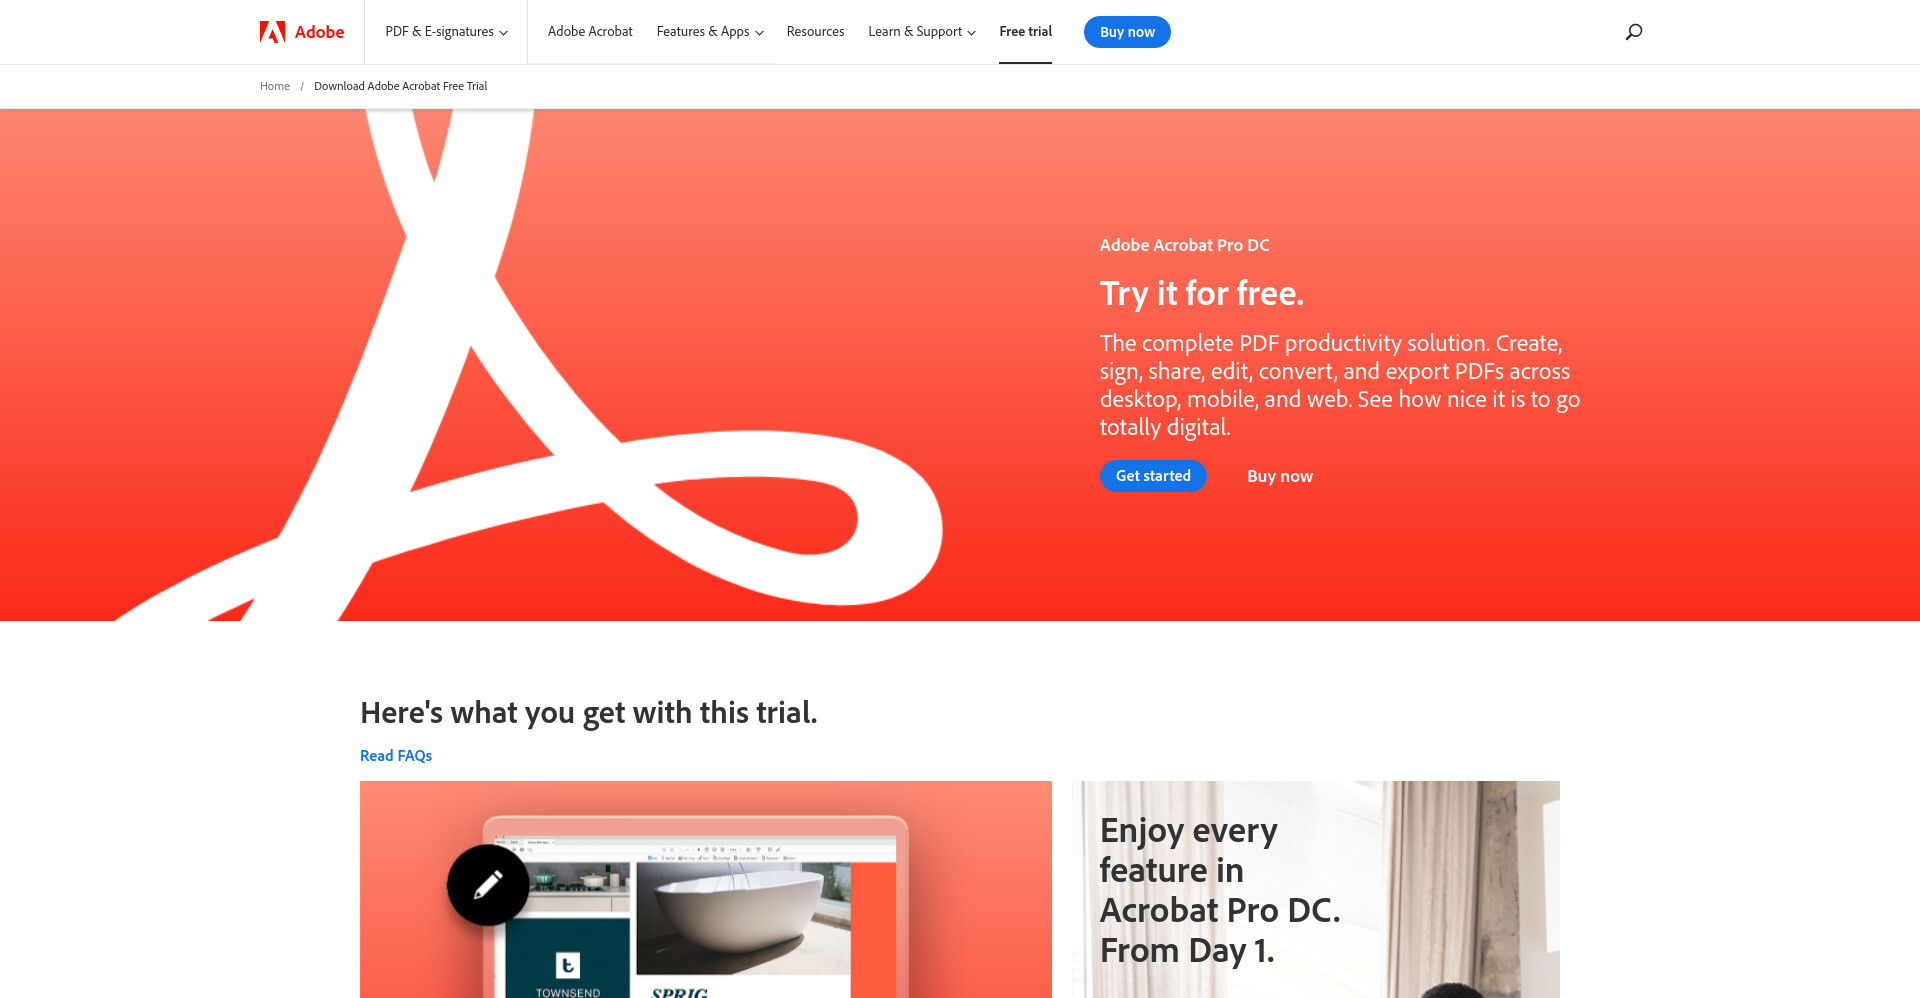Open the Read FAQs link
The width and height of the screenshot is (1920, 998).
point(396,756)
